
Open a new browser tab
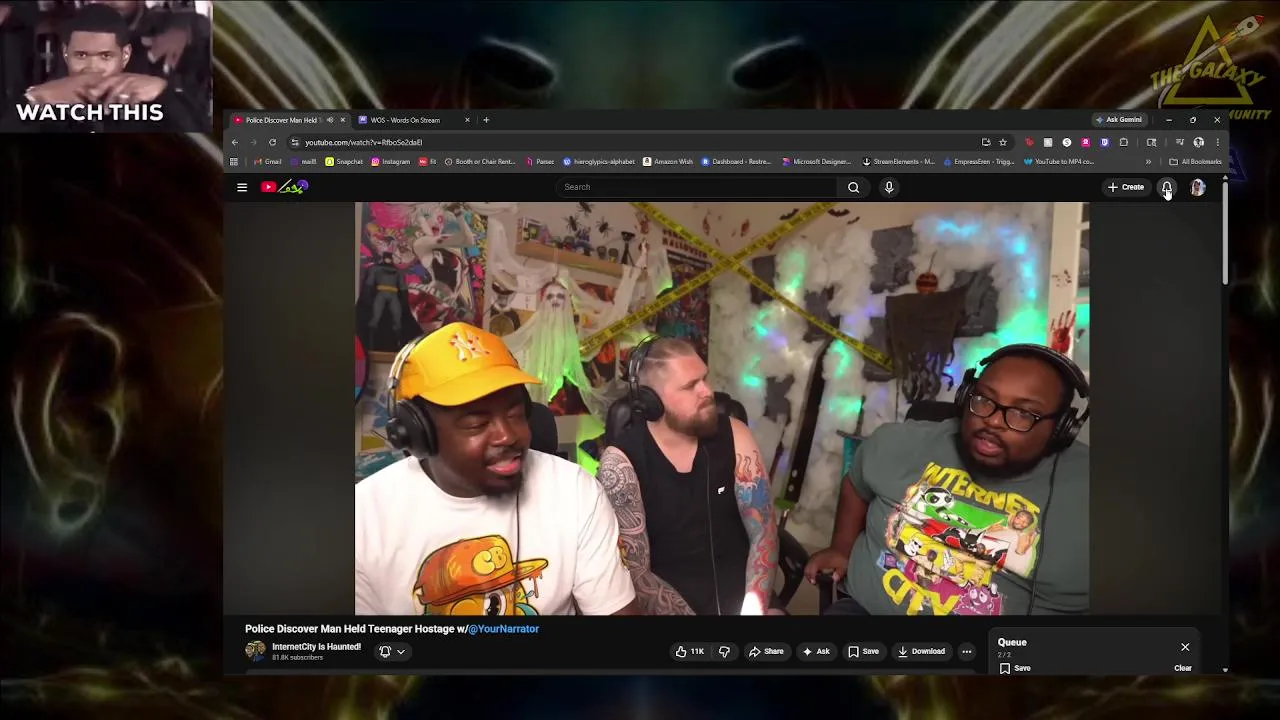pyautogui.click(x=486, y=120)
